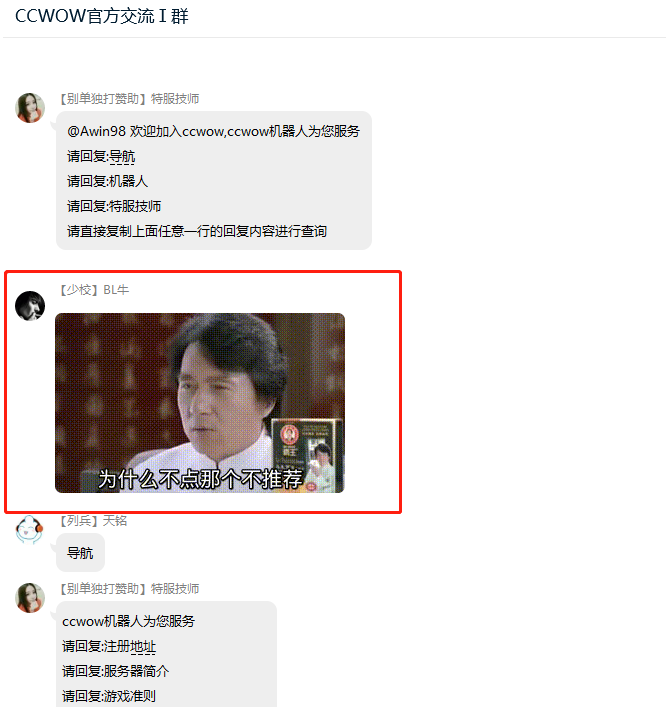Click sender name 【列兵】天铭
This screenshot has width=666, height=707.
tap(93, 521)
